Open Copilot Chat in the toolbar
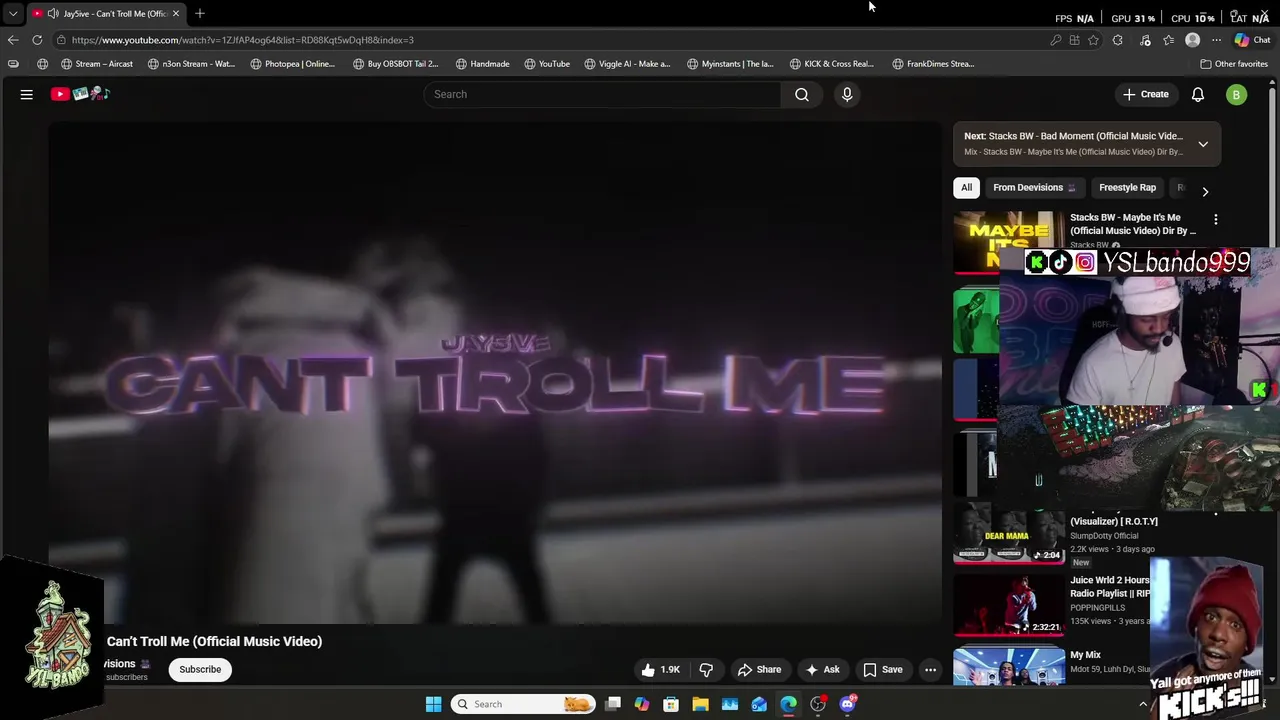 pos(1252,40)
